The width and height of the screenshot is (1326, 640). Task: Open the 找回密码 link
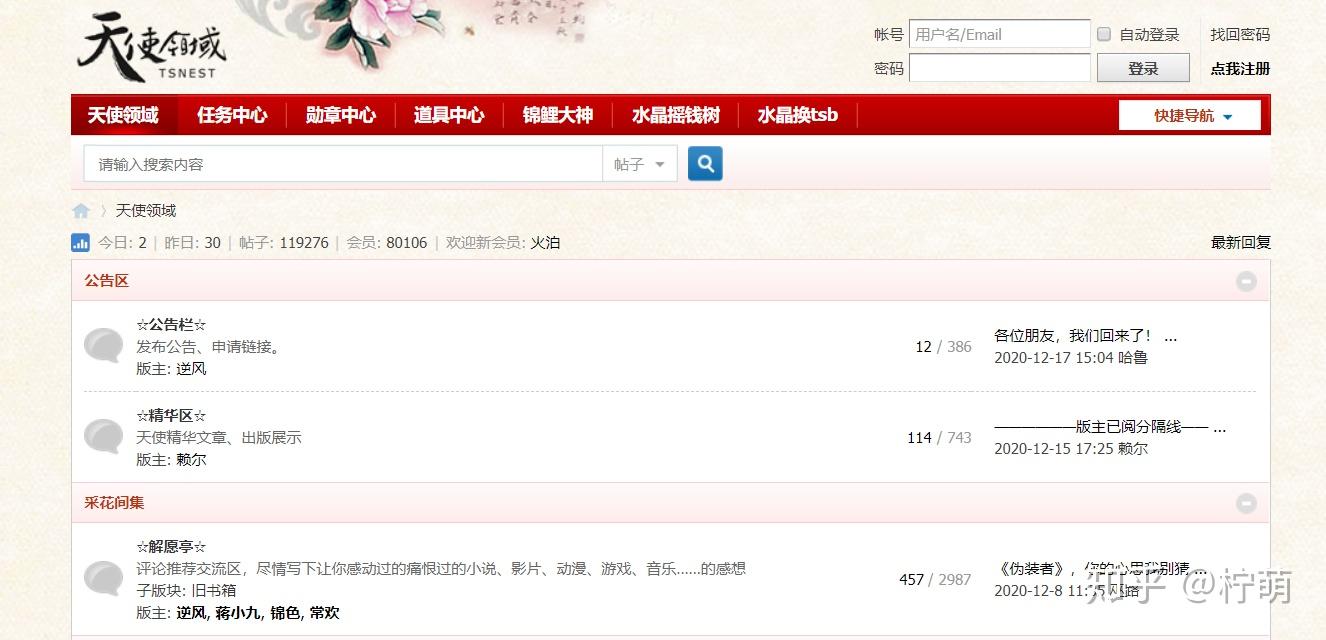pos(1240,34)
